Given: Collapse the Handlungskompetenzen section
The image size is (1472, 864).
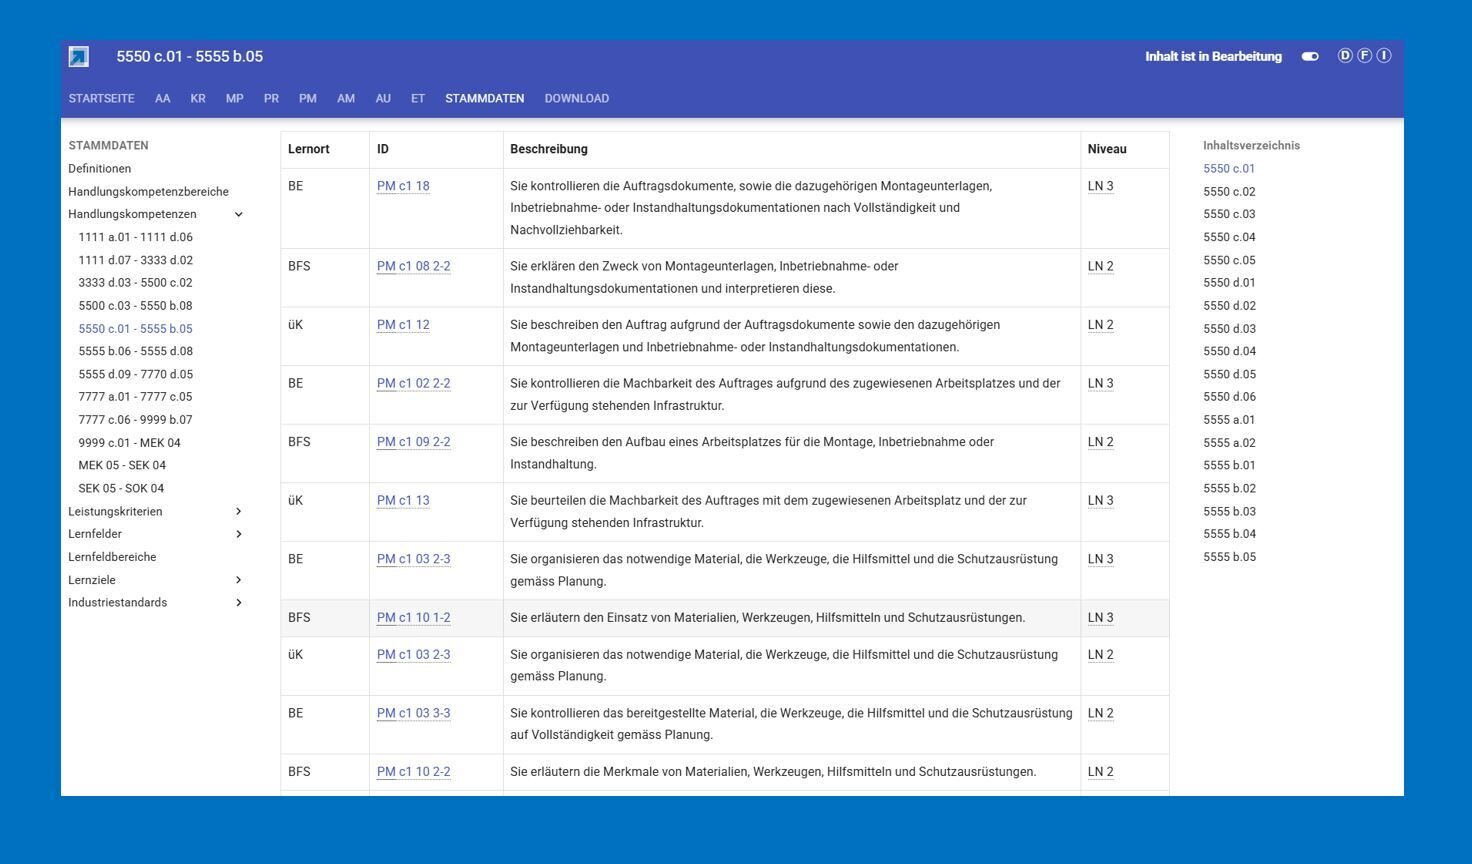Looking at the screenshot, I should 238,214.
